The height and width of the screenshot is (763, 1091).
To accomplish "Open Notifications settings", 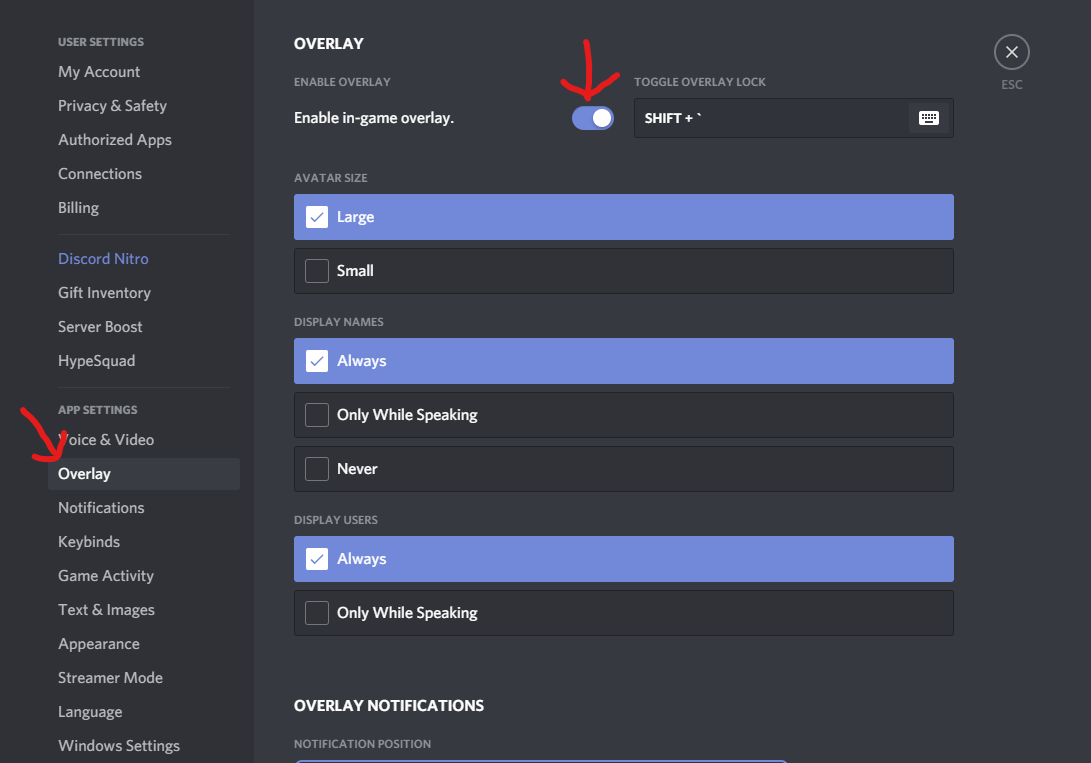I will 101,508.
